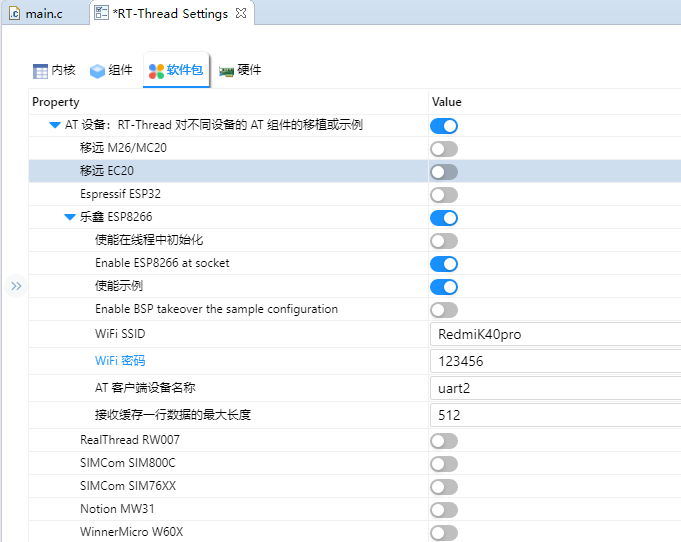
Task: Disable the 乐鑫 ESP8266 toggle
Action: point(444,218)
